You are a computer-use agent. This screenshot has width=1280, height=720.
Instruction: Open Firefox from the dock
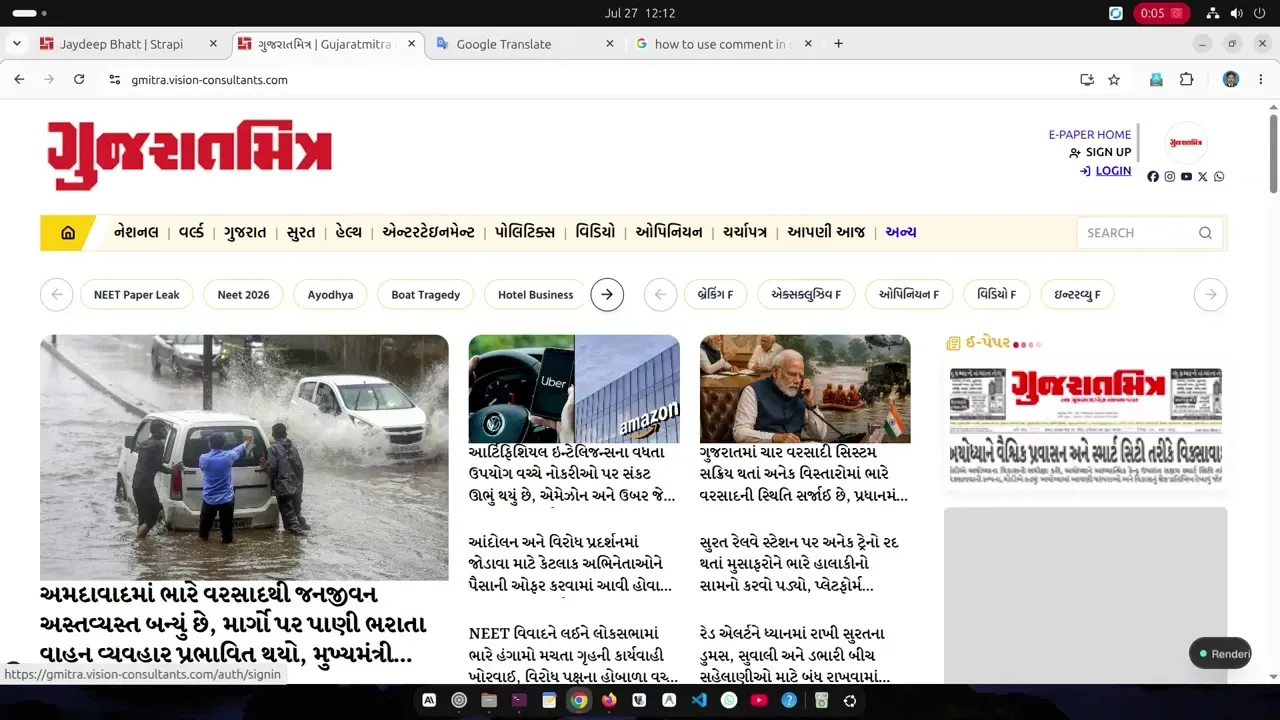coord(609,701)
